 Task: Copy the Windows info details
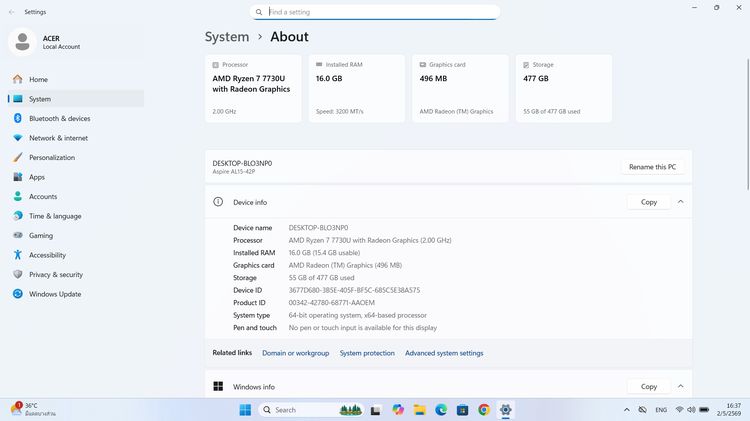point(649,386)
